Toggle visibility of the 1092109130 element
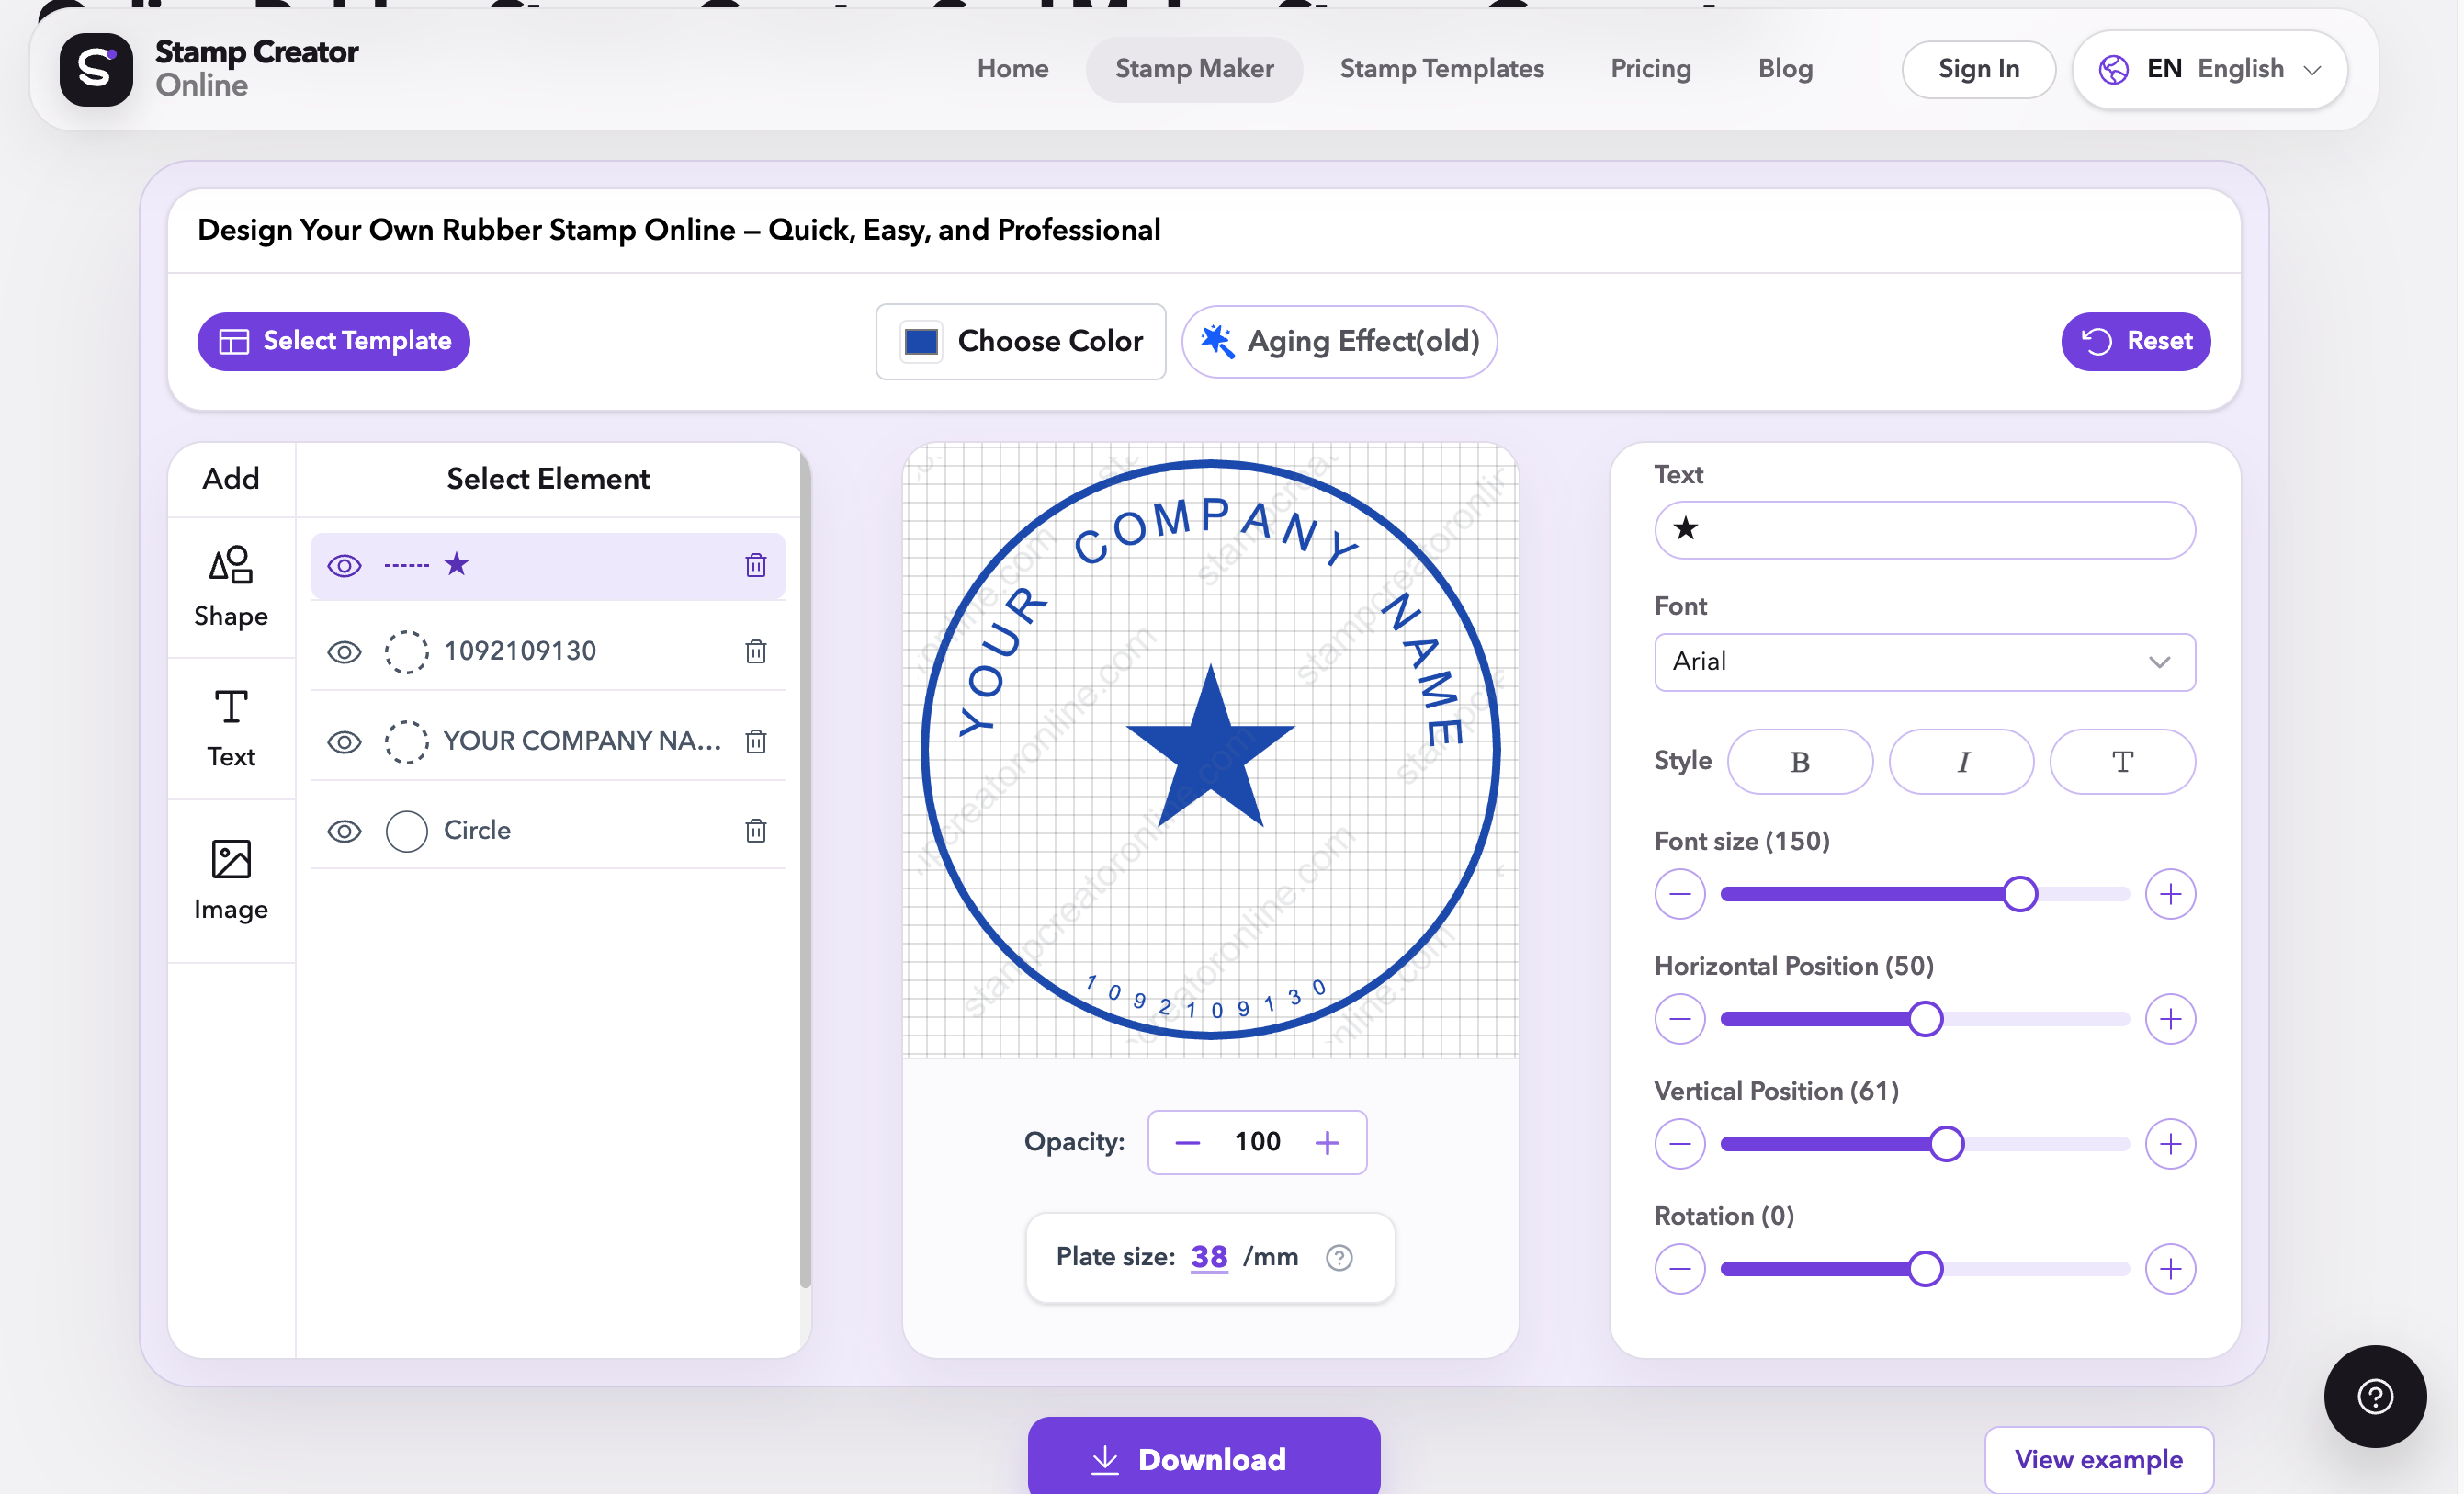The width and height of the screenshot is (2464, 1494). pos(344,652)
